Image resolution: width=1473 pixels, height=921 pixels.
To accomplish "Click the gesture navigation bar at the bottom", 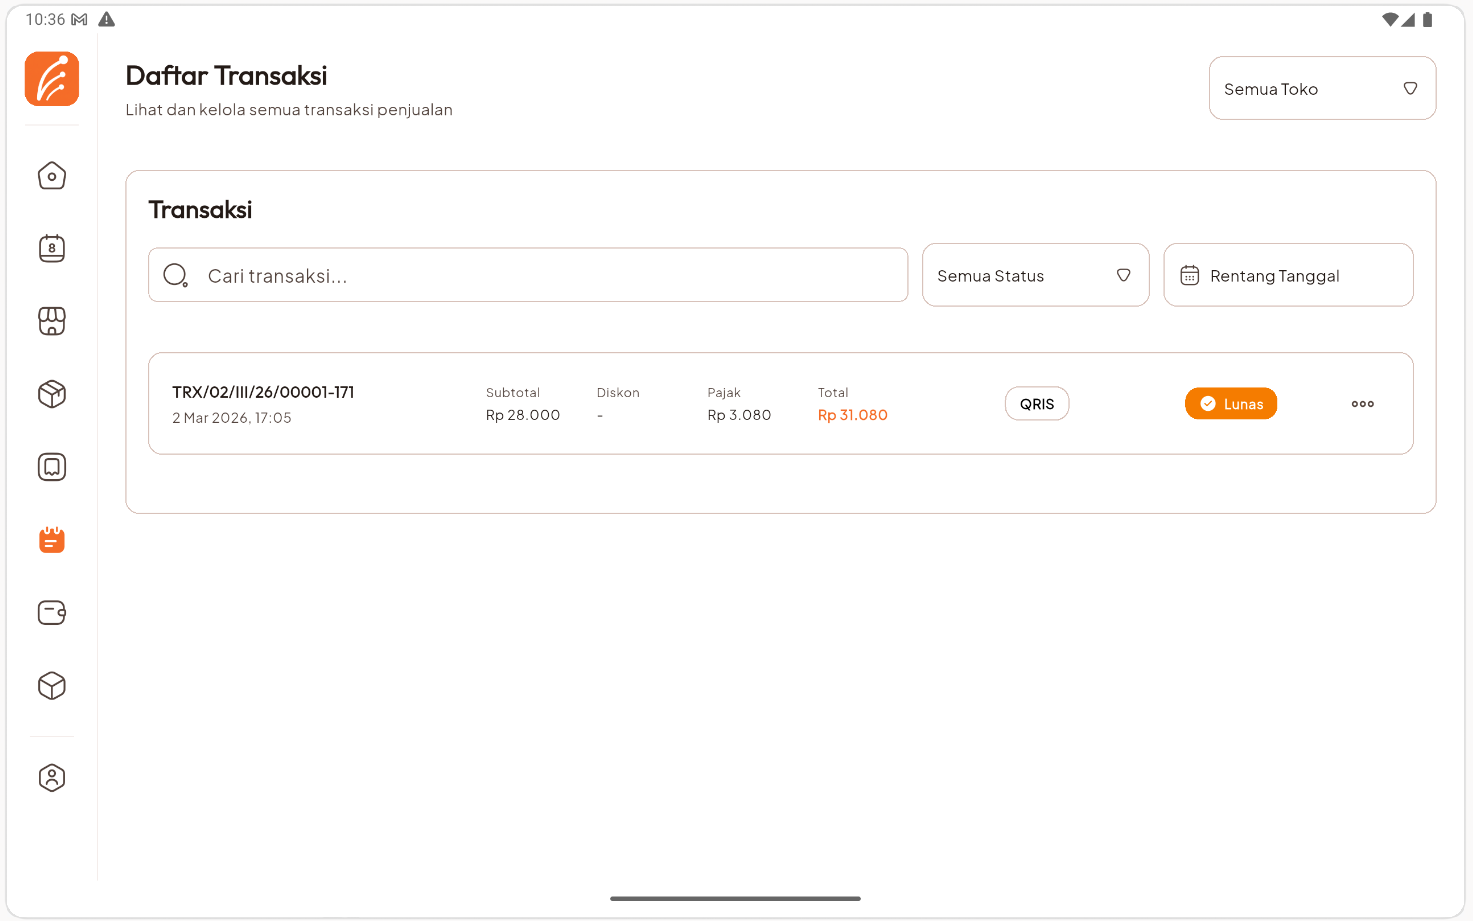I will (736, 898).
